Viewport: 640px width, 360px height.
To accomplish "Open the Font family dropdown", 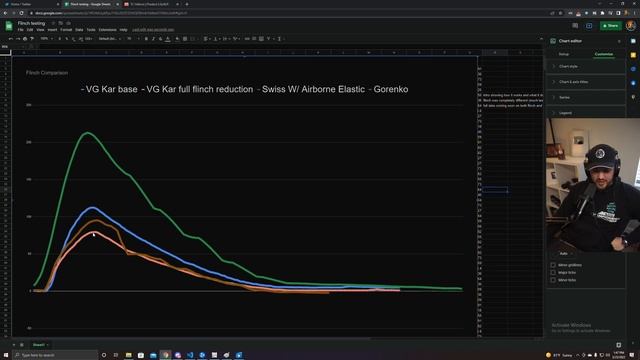I will tap(109, 39).
